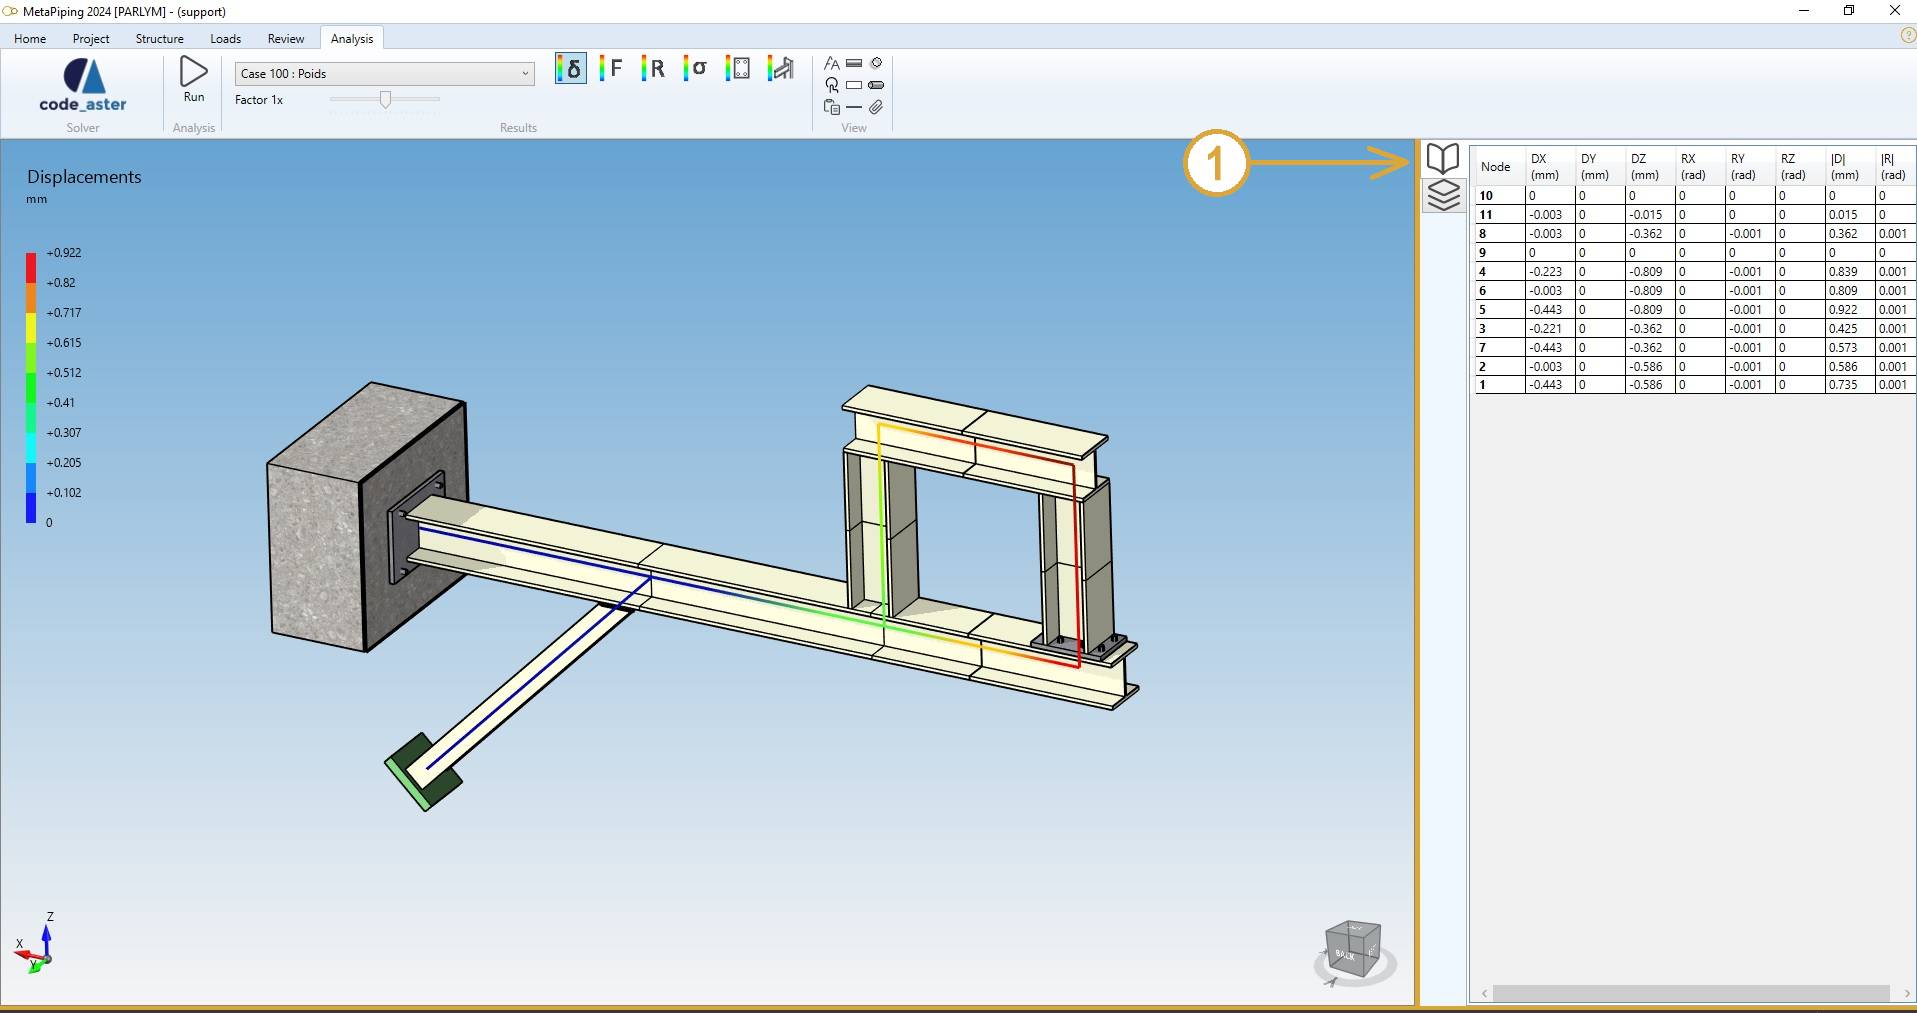Screen dimensions: 1917x1013
Task: Click the table scroll left arrow
Action: (1485, 993)
